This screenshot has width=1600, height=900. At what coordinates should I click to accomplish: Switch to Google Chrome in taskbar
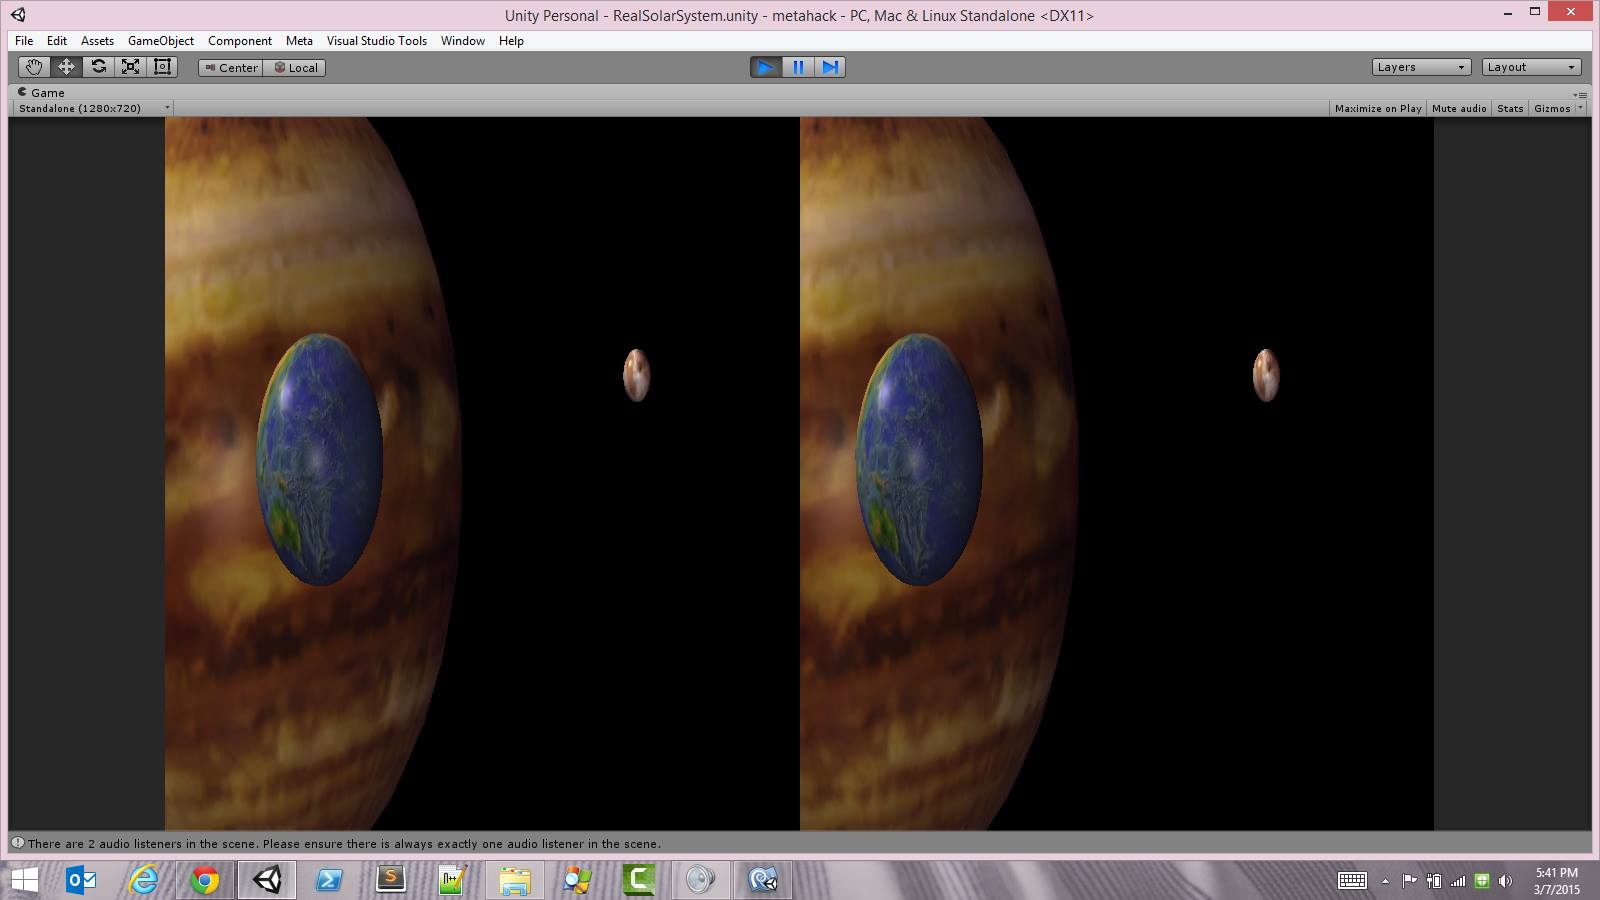(205, 880)
